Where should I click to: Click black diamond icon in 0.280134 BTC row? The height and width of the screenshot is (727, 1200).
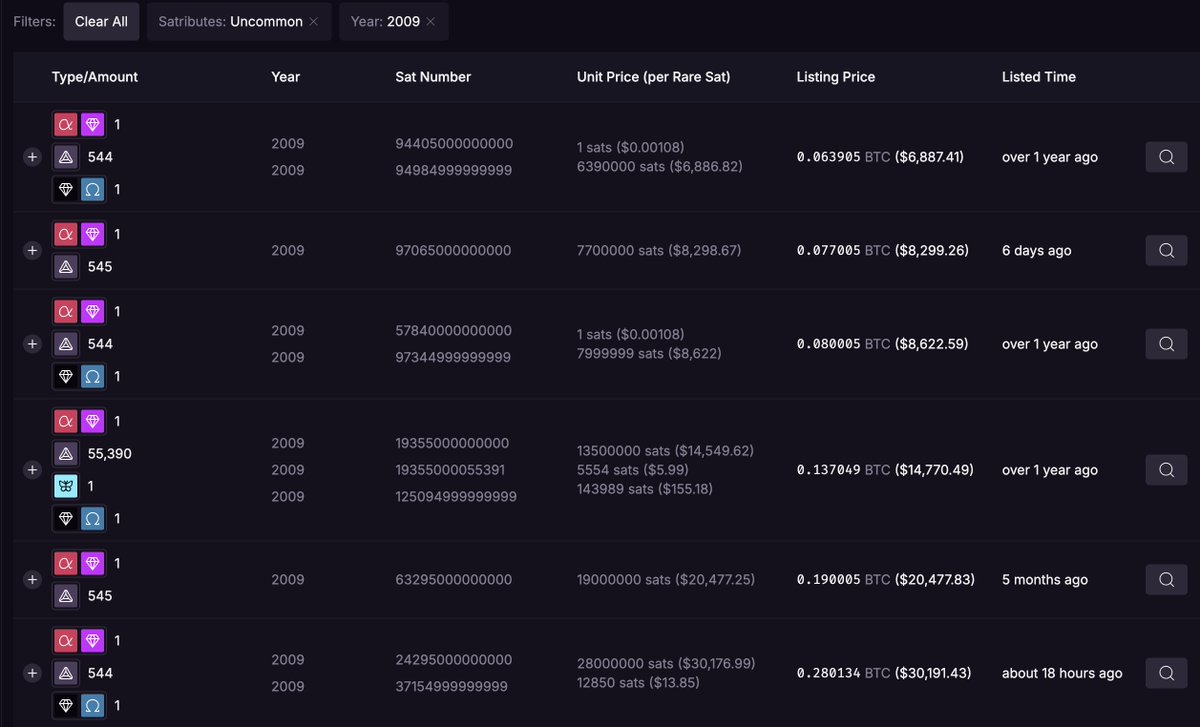[66, 706]
